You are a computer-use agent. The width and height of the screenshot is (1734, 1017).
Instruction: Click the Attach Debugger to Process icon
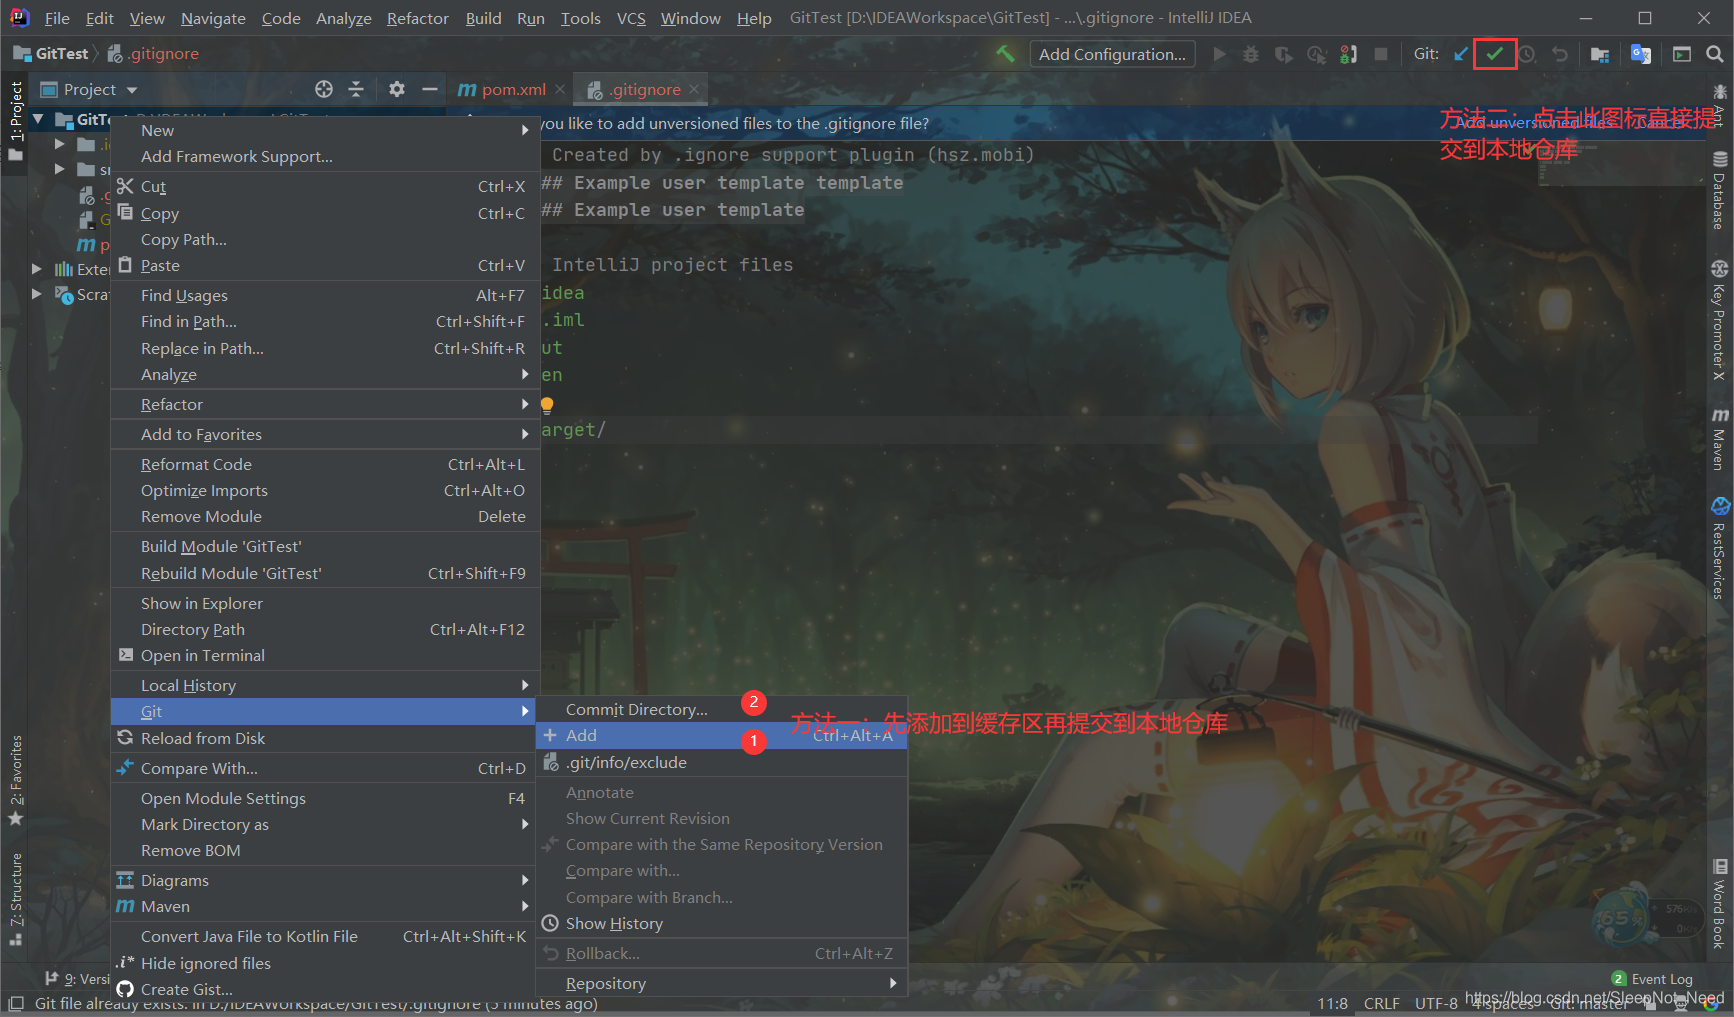(x=1349, y=54)
